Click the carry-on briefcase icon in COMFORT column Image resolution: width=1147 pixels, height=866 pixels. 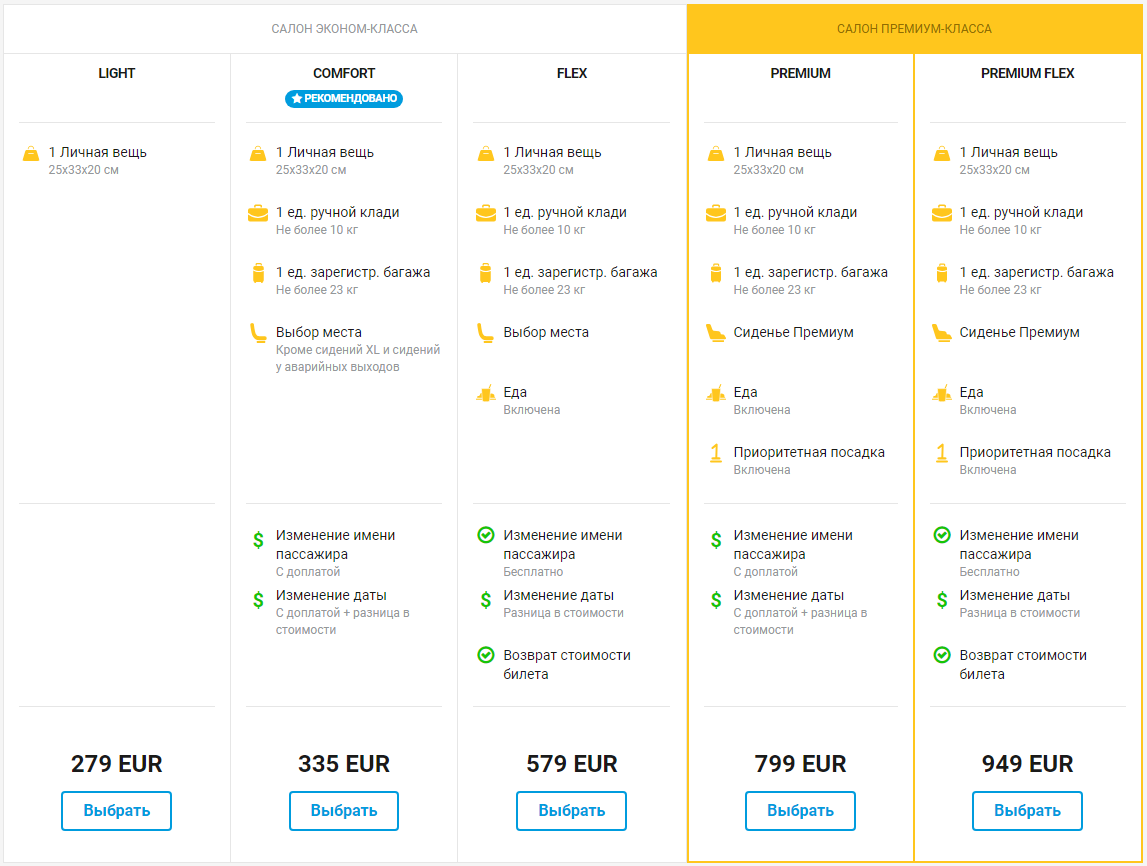coord(258,213)
